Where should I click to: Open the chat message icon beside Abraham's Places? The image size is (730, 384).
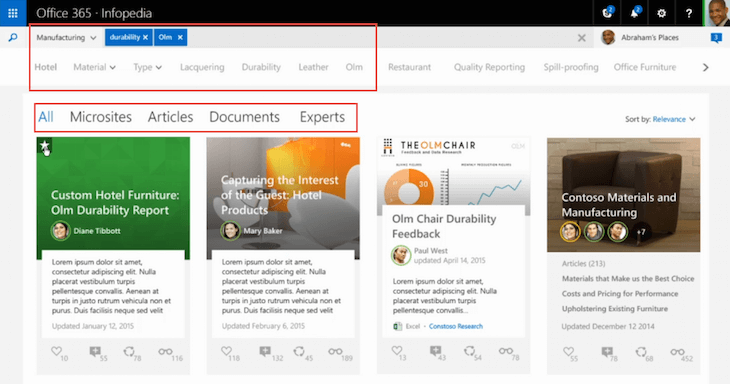pyautogui.click(x=716, y=38)
